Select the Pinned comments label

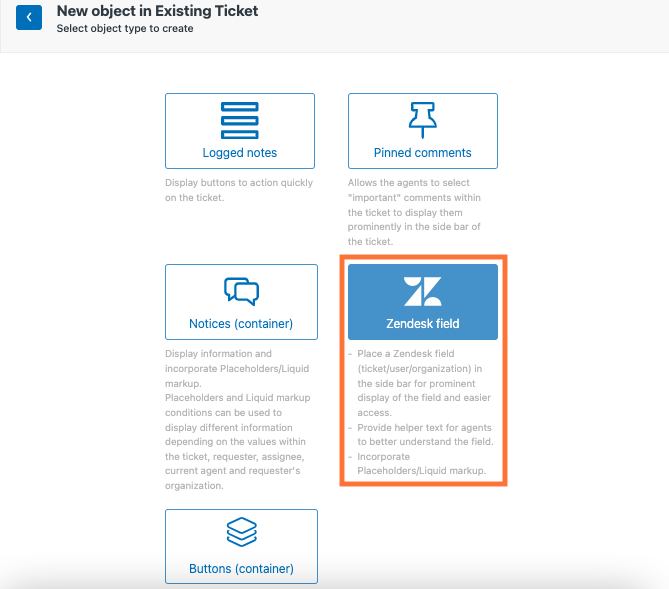point(422,153)
